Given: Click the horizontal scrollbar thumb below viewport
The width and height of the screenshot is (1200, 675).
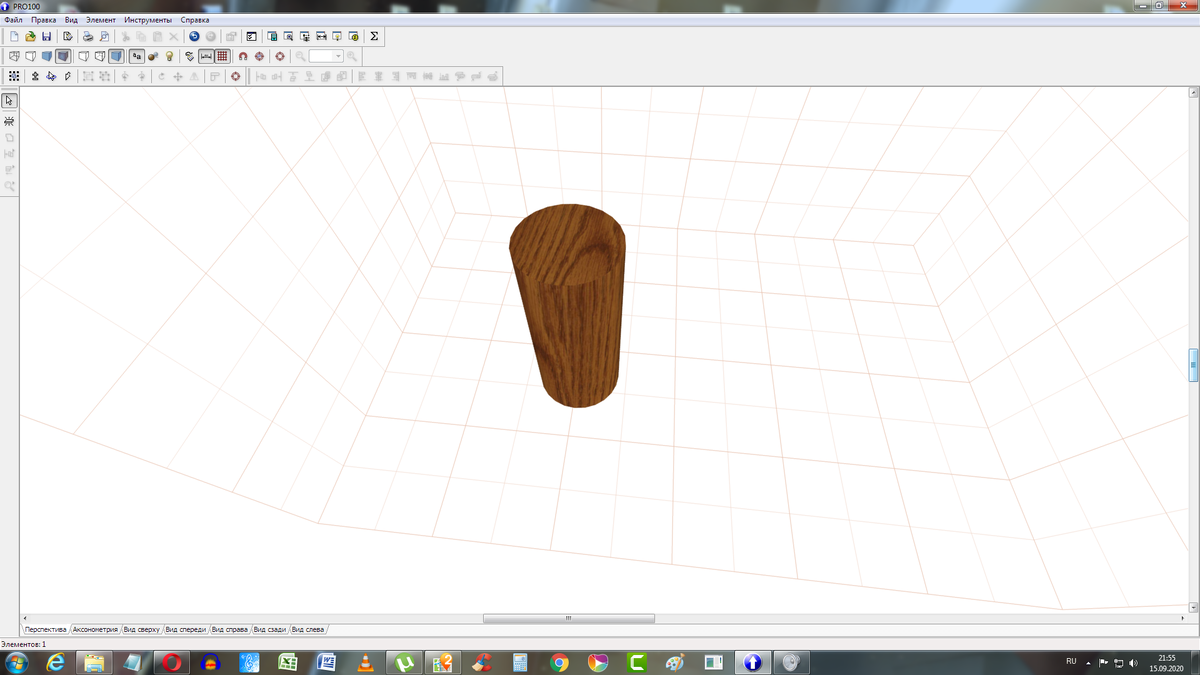Looking at the screenshot, I should tap(568, 618).
